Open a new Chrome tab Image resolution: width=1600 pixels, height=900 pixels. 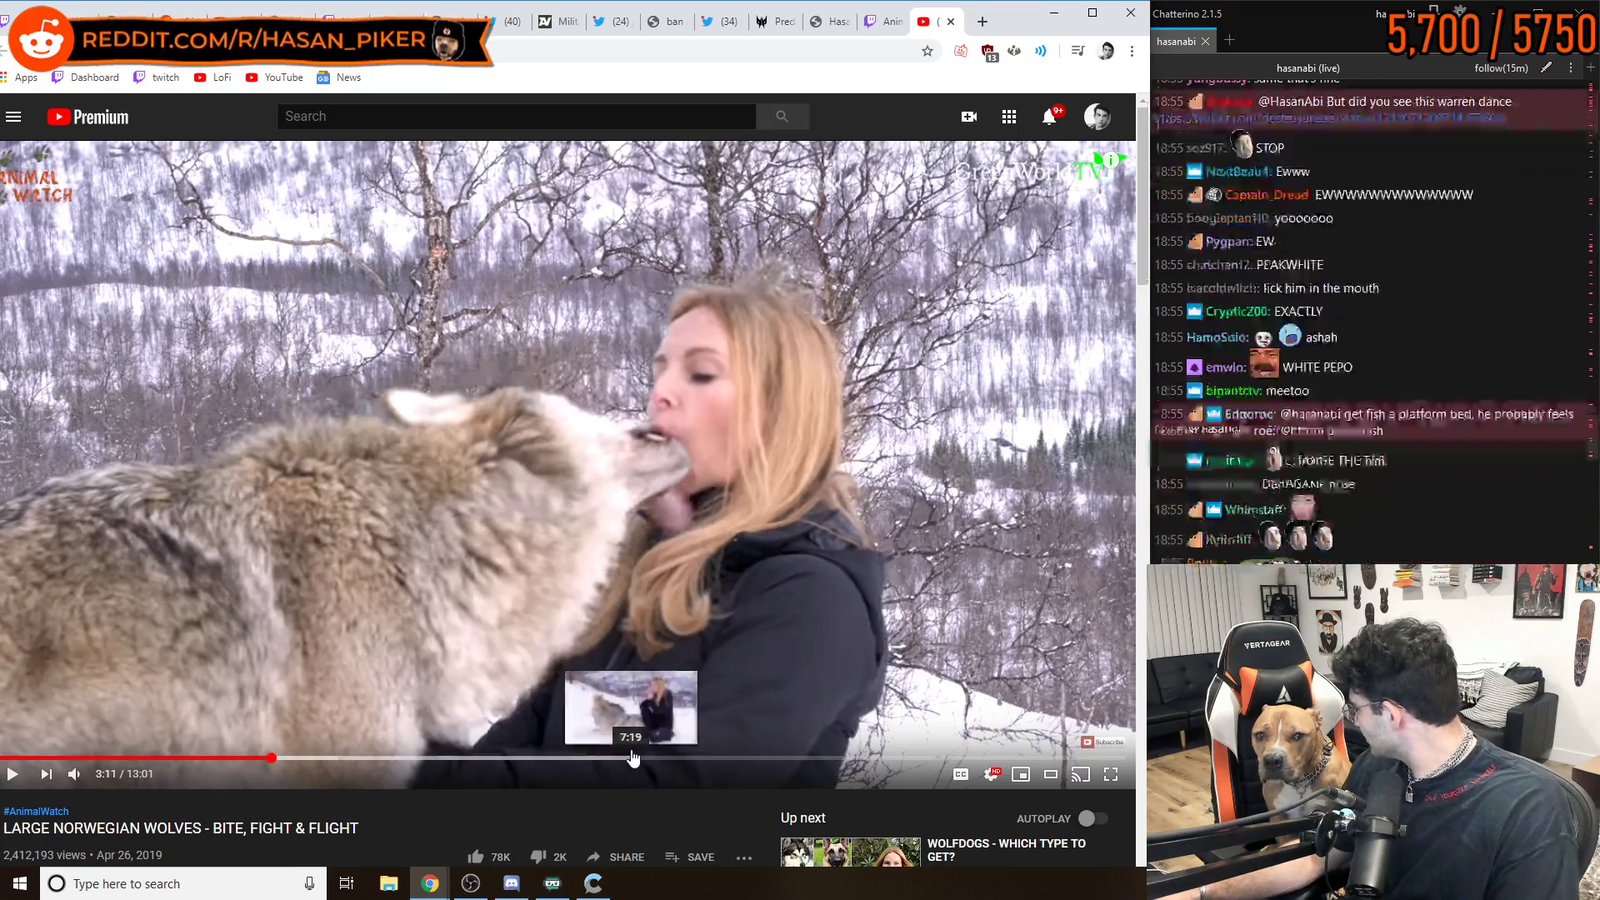click(982, 21)
